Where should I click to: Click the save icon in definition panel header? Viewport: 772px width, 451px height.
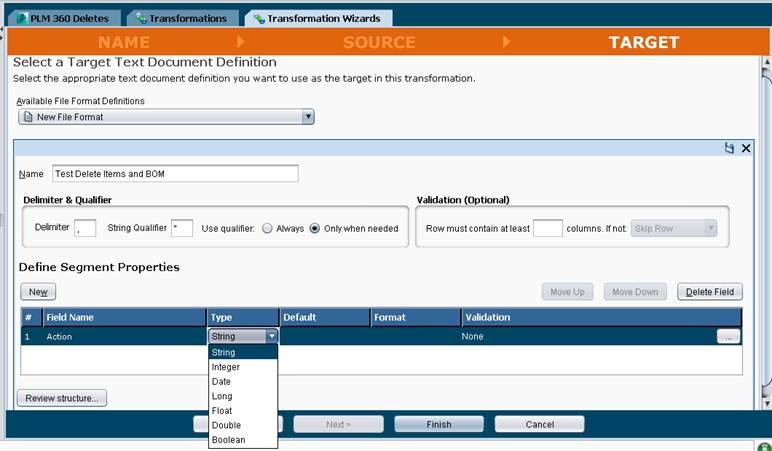coord(729,148)
